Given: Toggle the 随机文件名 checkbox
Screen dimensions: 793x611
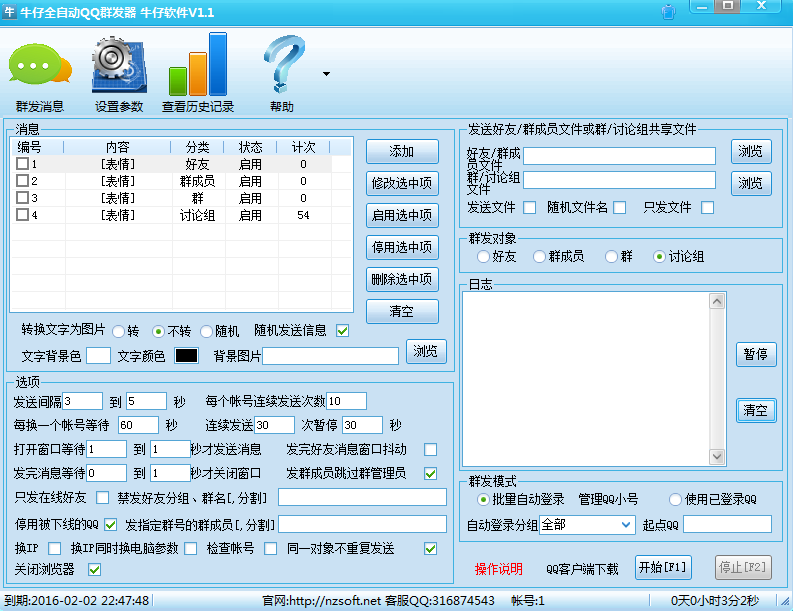Looking at the screenshot, I should tap(620, 207).
